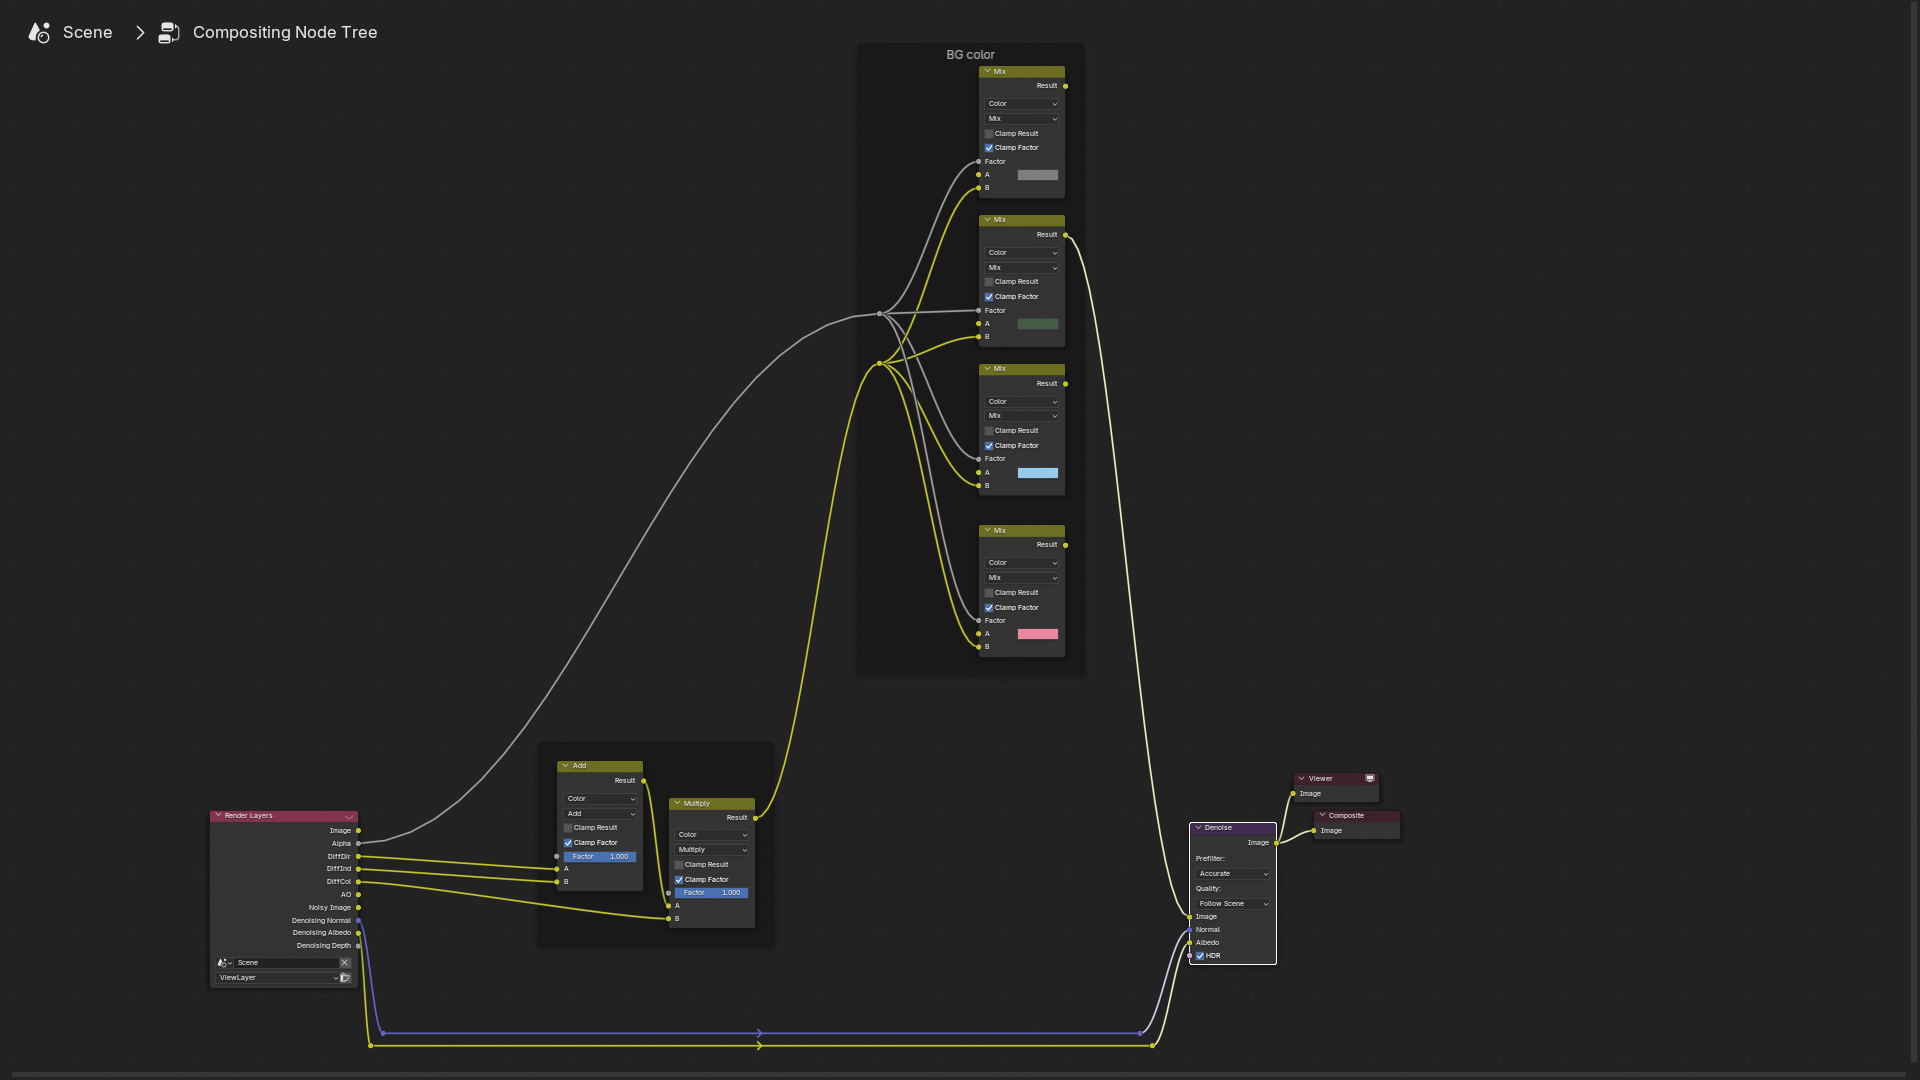This screenshot has width=1920, height=1080.
Task: Click the Image output socket of Render Layers
Action: tap(358, 831)
